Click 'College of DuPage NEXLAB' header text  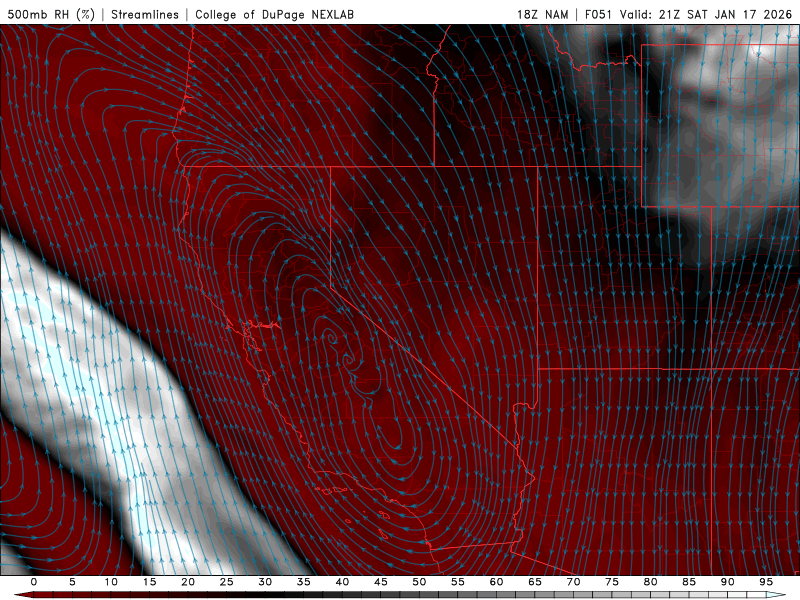[274, 14]
